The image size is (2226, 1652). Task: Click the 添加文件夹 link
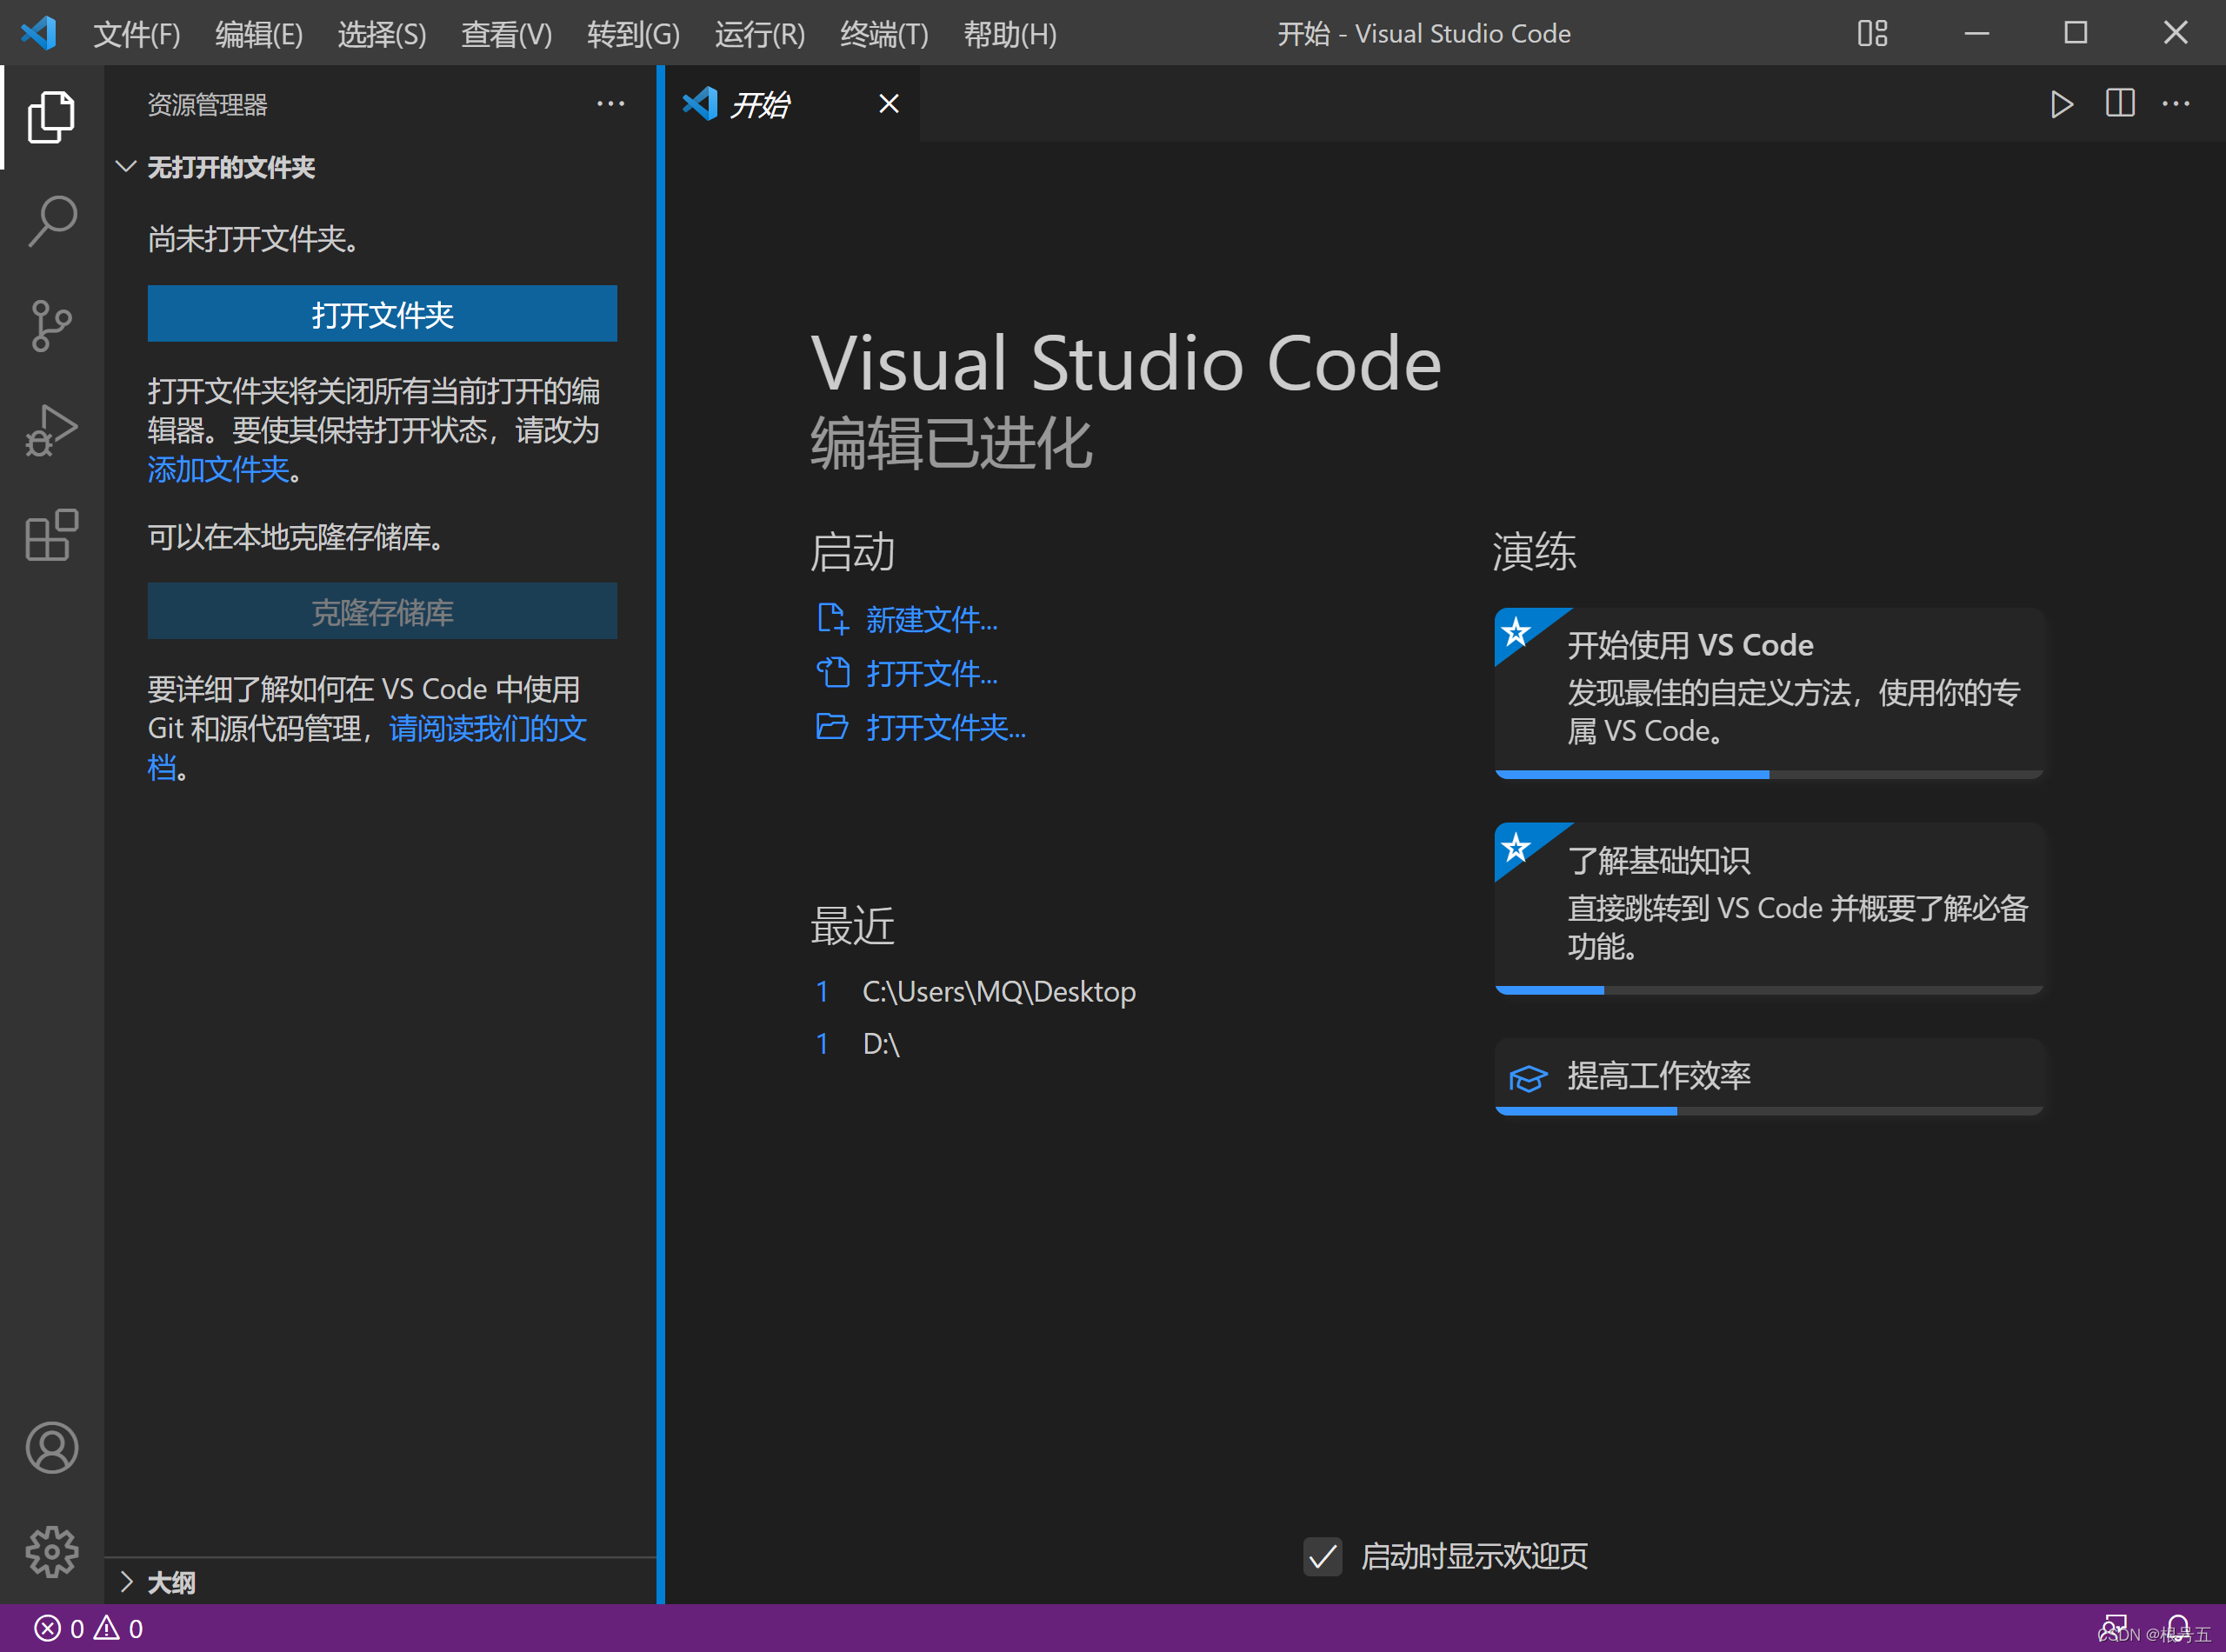click(x=218, y=469)
